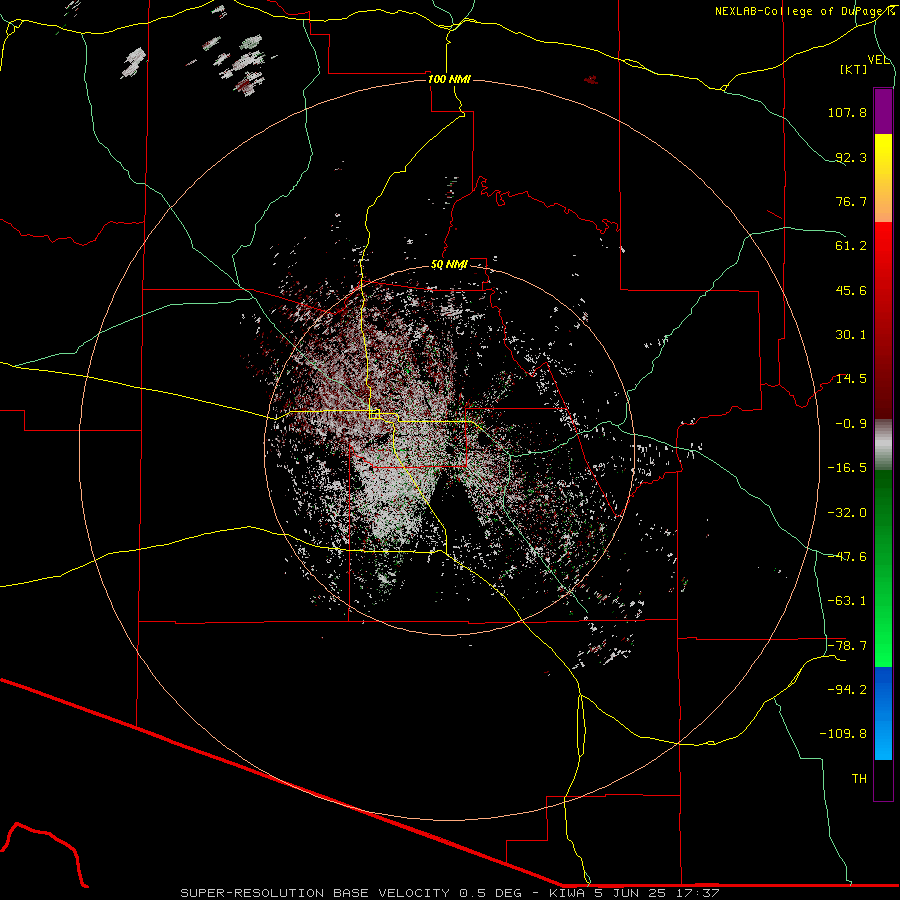Click the TH legend label
The image size is (900, 900).
point(859,779)
